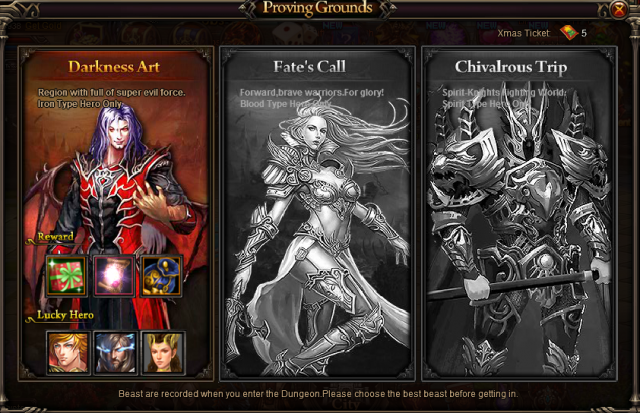The width and height of the screenshot is (640, 413).
Task: Click the blue and gold helmet reward
Action: tap(162, 276)
